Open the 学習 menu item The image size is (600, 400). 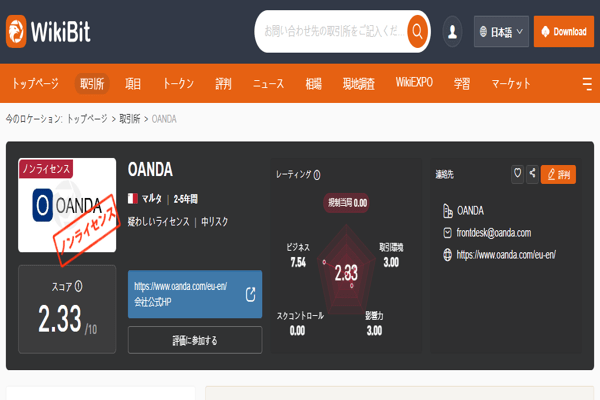[x=462, y=83]
